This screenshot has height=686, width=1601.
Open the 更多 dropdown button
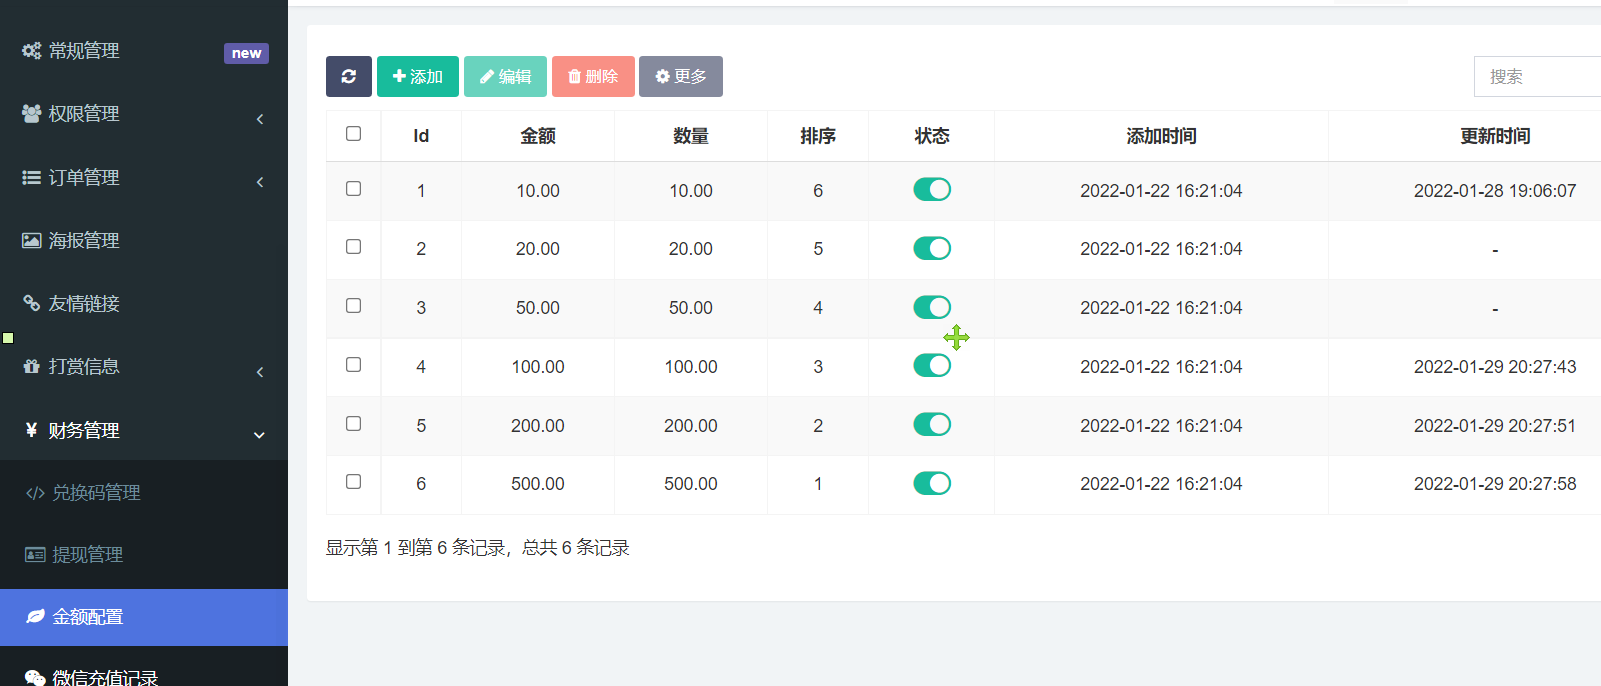(680, 76)
